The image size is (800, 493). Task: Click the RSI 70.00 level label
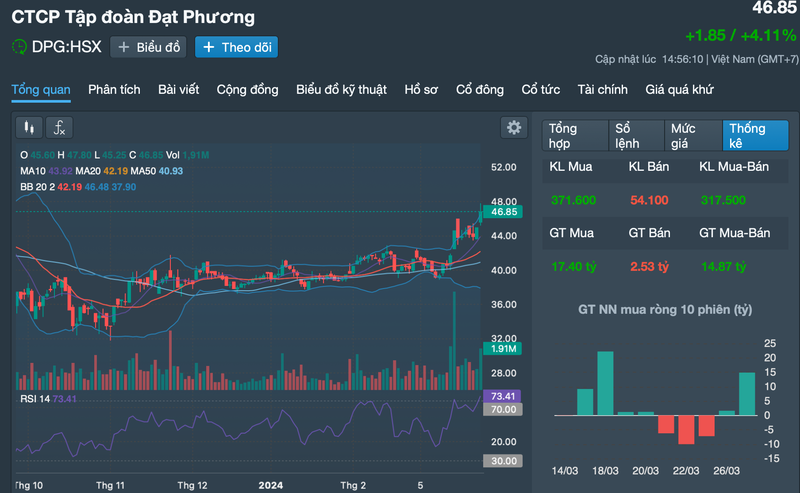click(x=503, y=409)
